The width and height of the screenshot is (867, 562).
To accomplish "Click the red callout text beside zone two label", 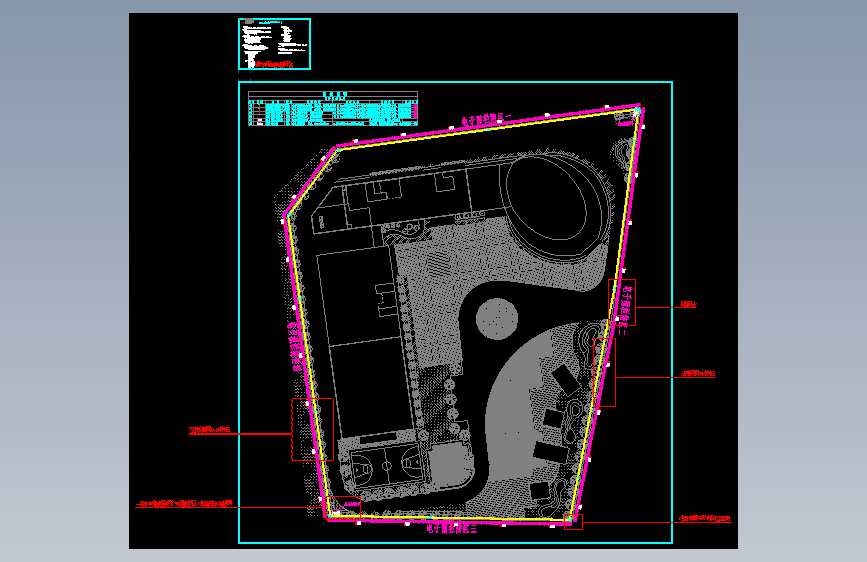I will pos(688,304).
